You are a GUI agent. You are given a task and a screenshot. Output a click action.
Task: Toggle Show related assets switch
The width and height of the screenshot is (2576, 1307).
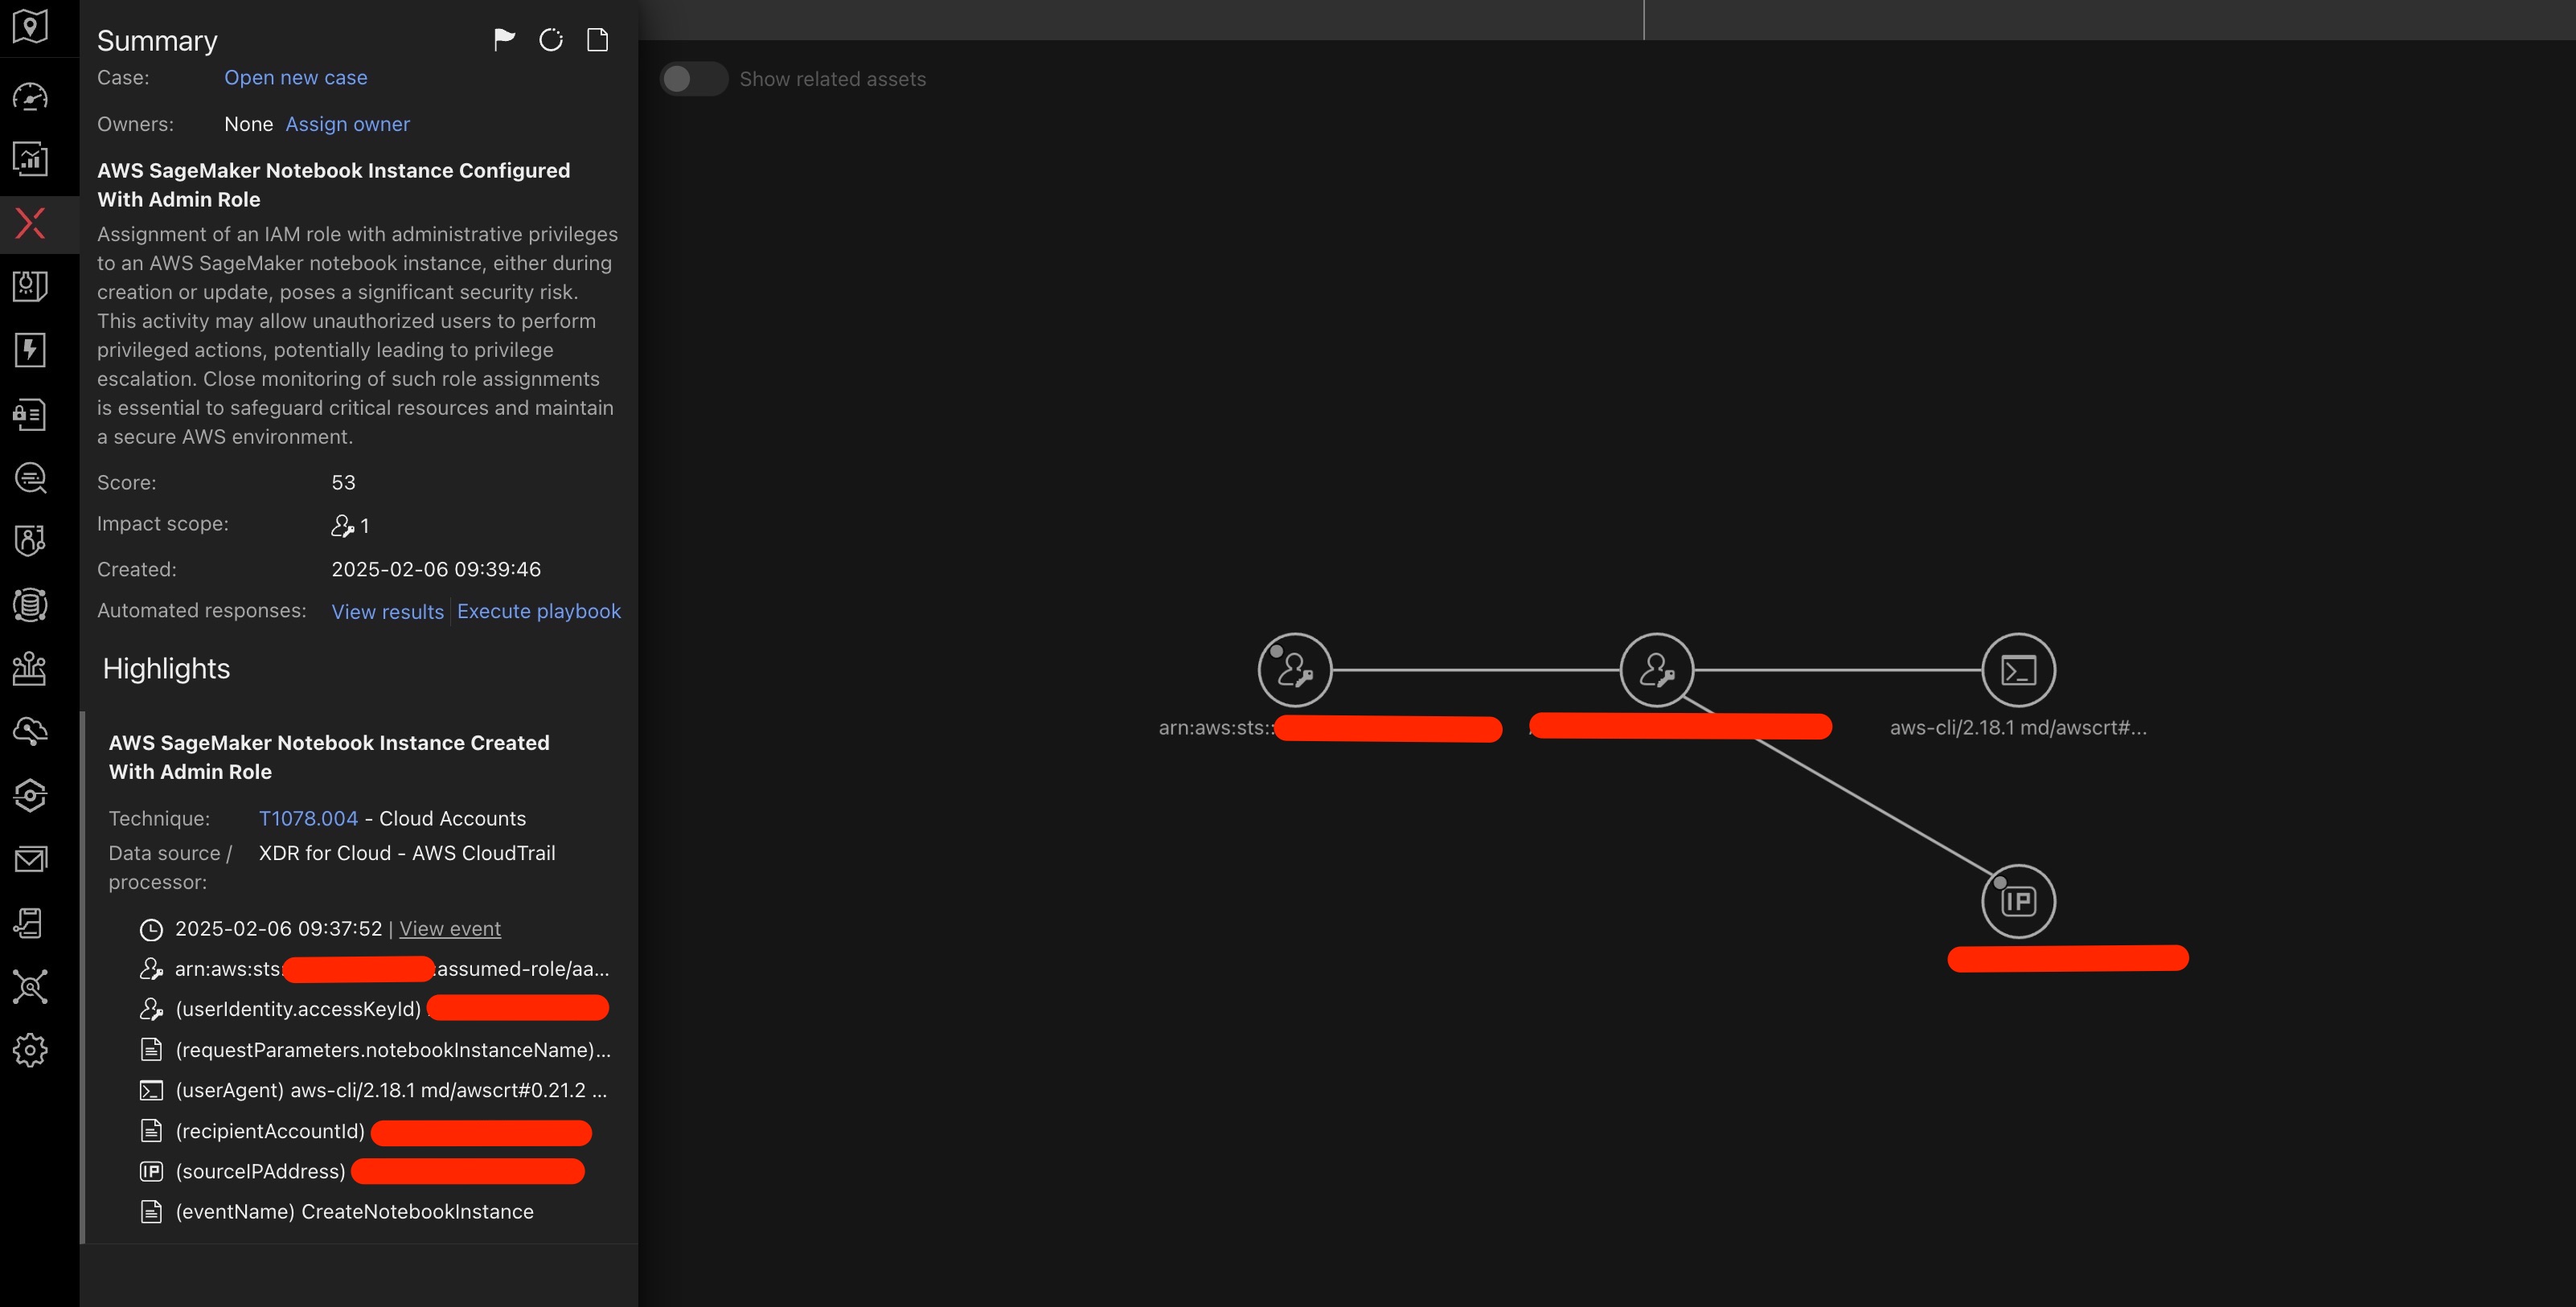[x=693, y=79]
